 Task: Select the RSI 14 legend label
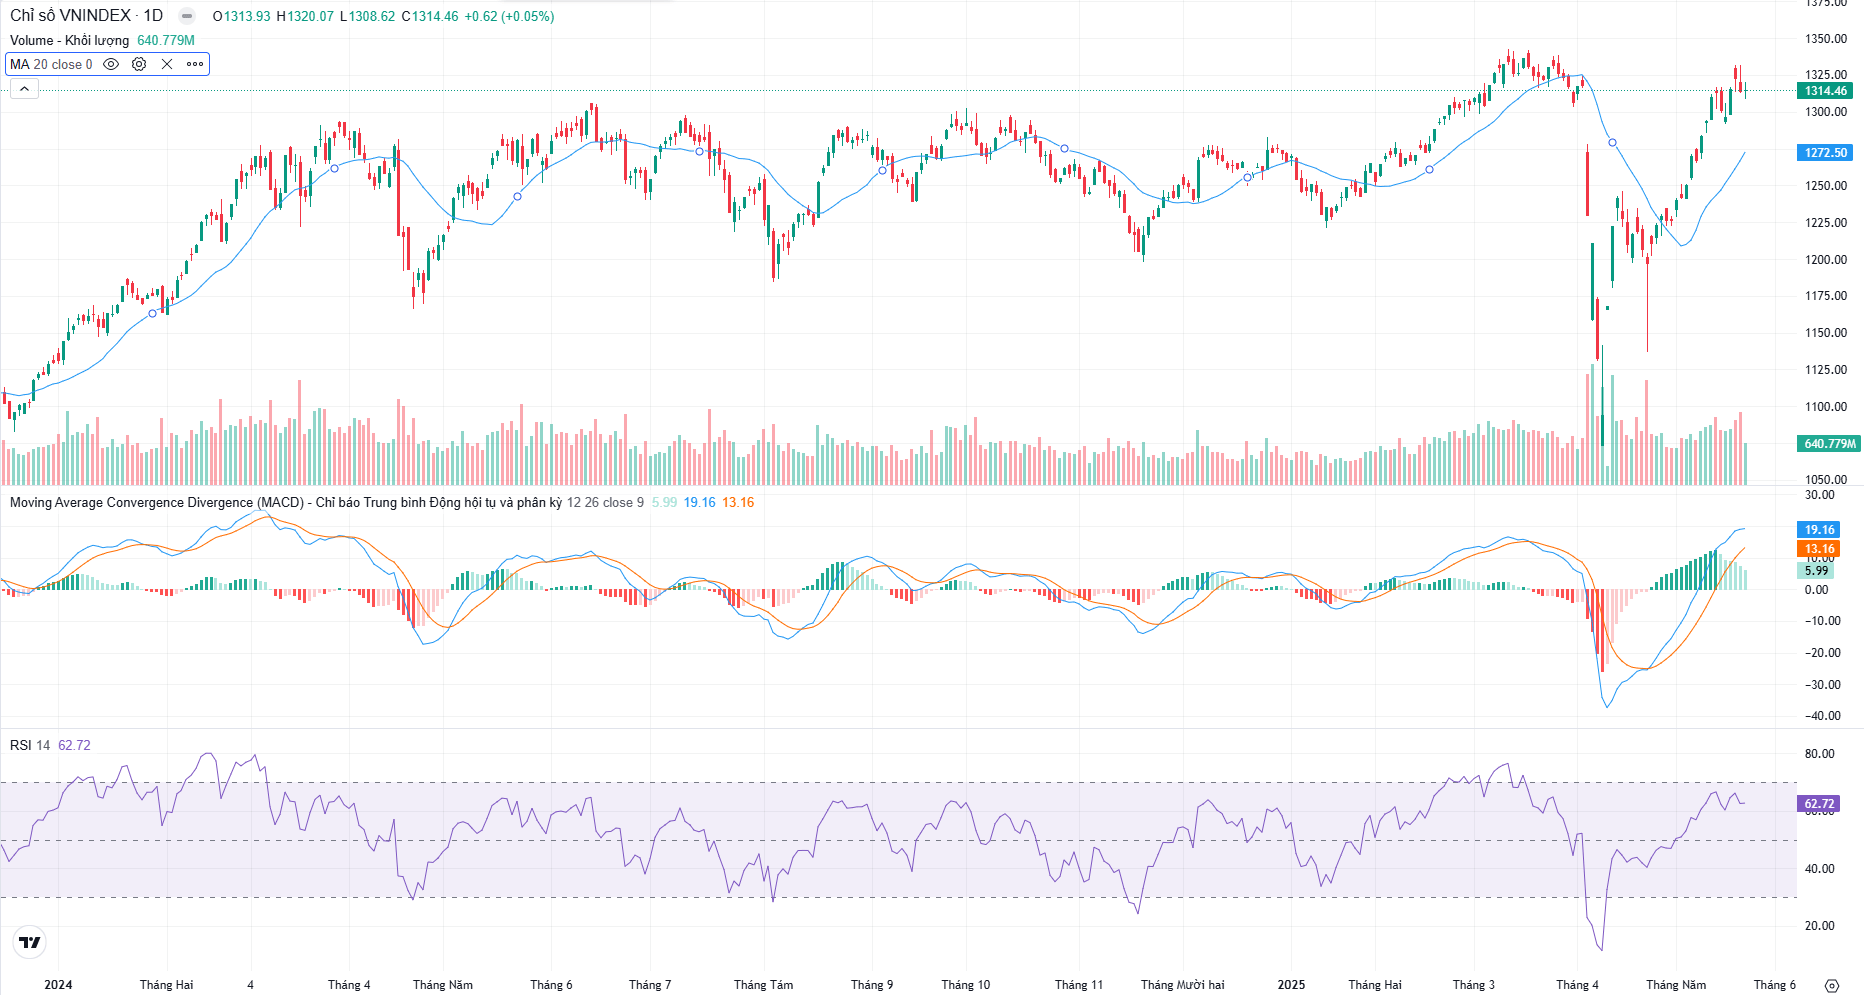click(x=30, y=745)
